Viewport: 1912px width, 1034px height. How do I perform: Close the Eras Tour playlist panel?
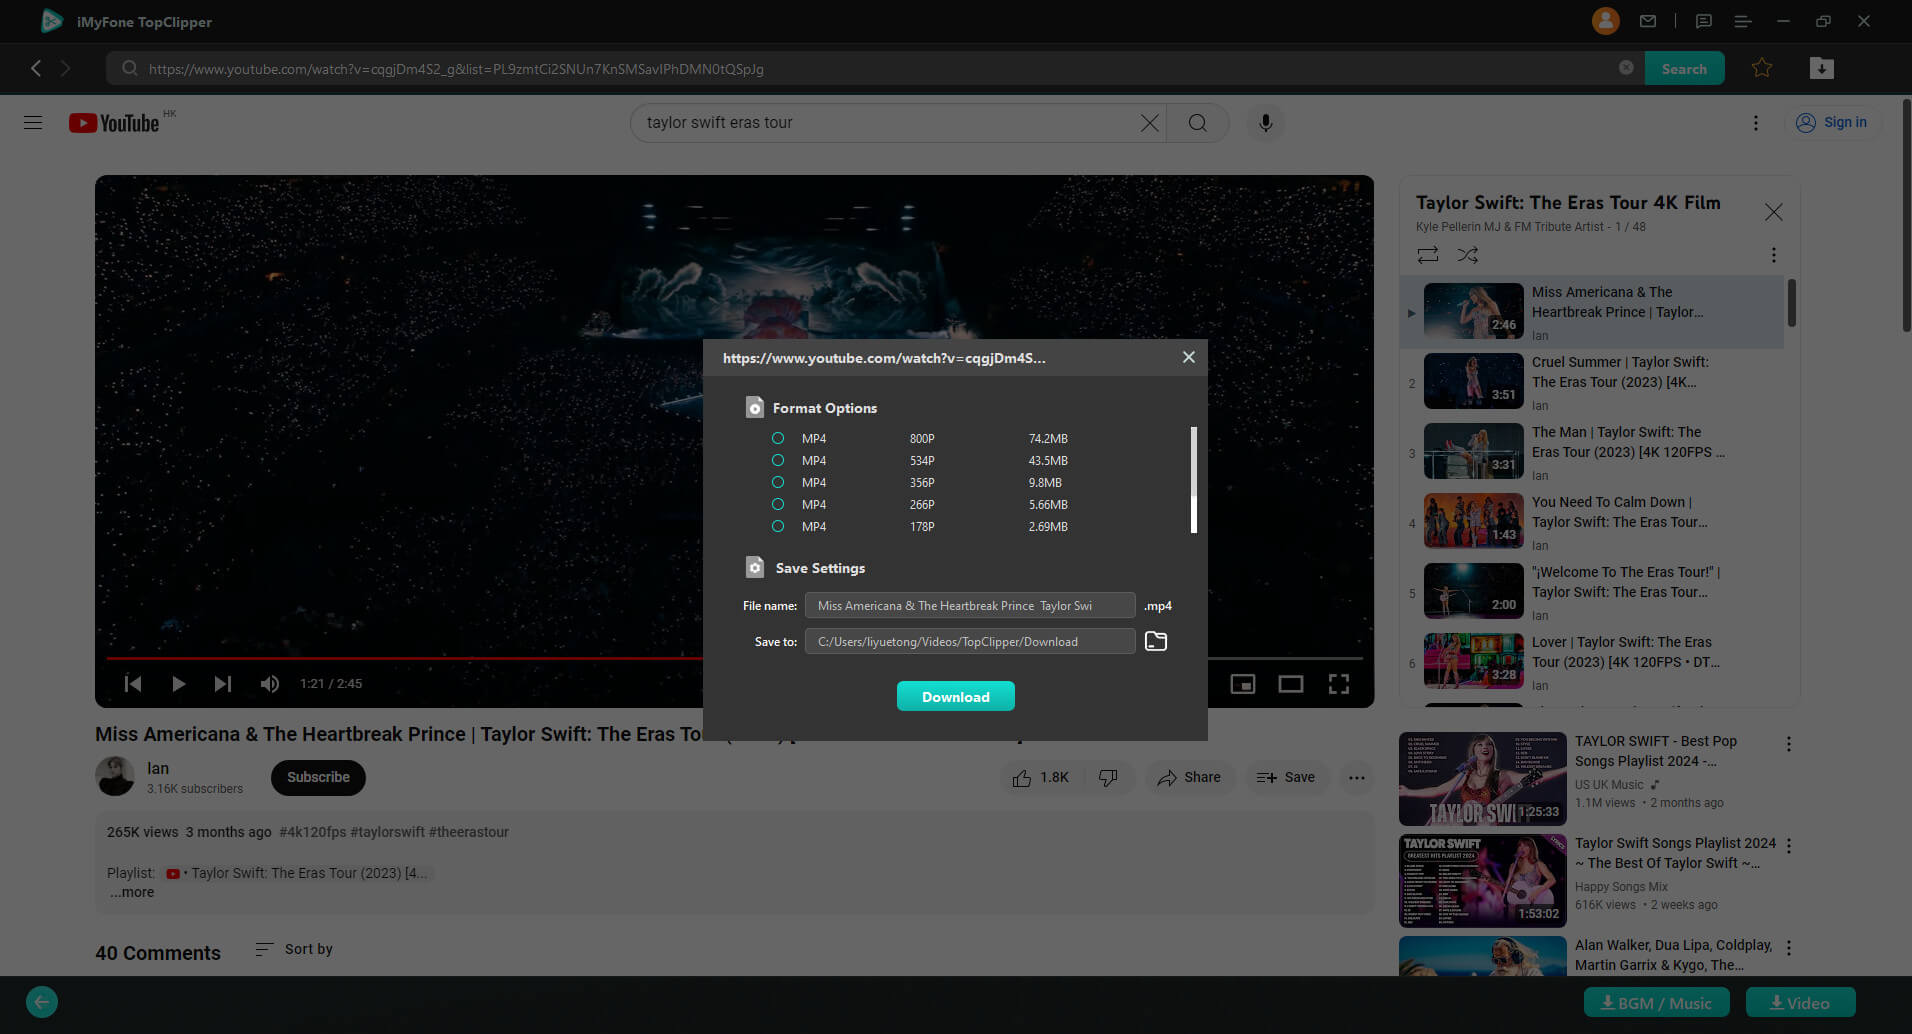[x=1774, y=212]
